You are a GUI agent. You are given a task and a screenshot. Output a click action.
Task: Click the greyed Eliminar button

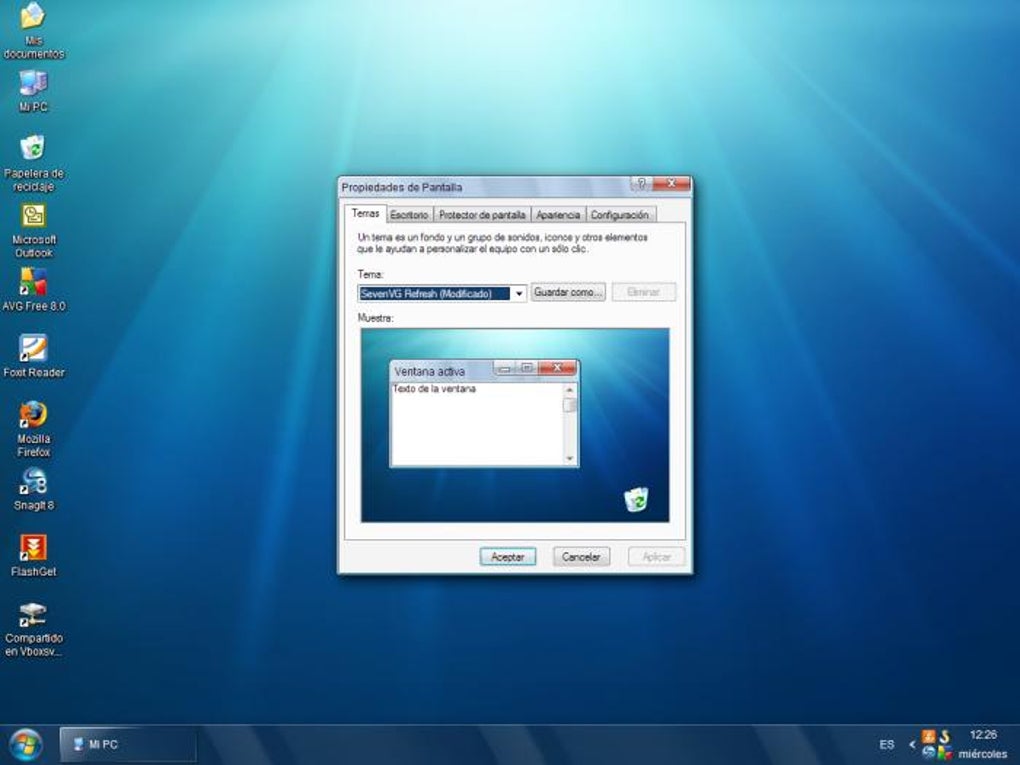click(643, 292)
